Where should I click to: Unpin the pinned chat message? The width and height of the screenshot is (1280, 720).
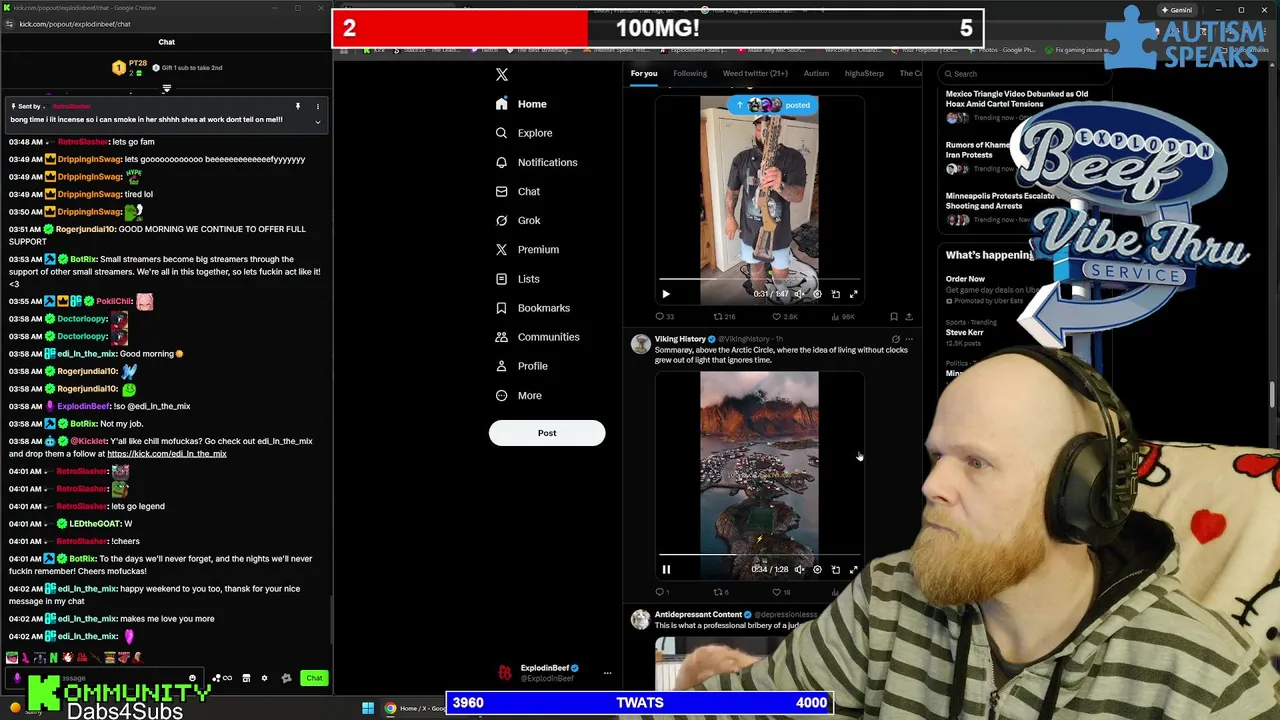297,106
